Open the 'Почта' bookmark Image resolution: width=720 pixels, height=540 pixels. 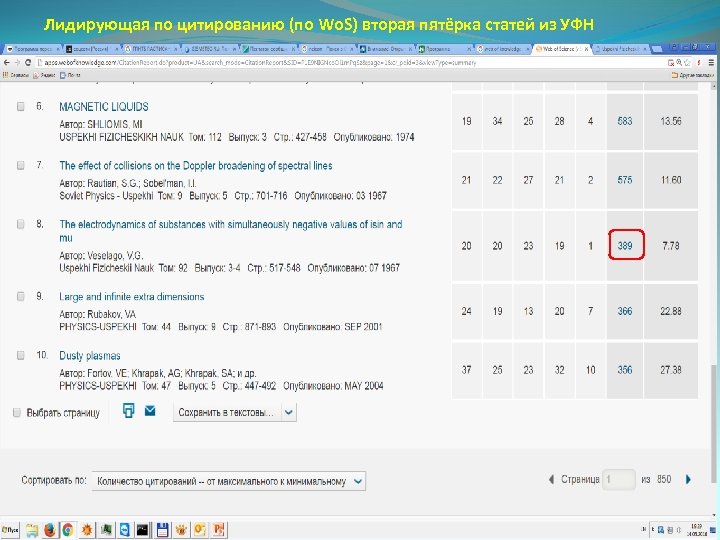coord(70,75)
